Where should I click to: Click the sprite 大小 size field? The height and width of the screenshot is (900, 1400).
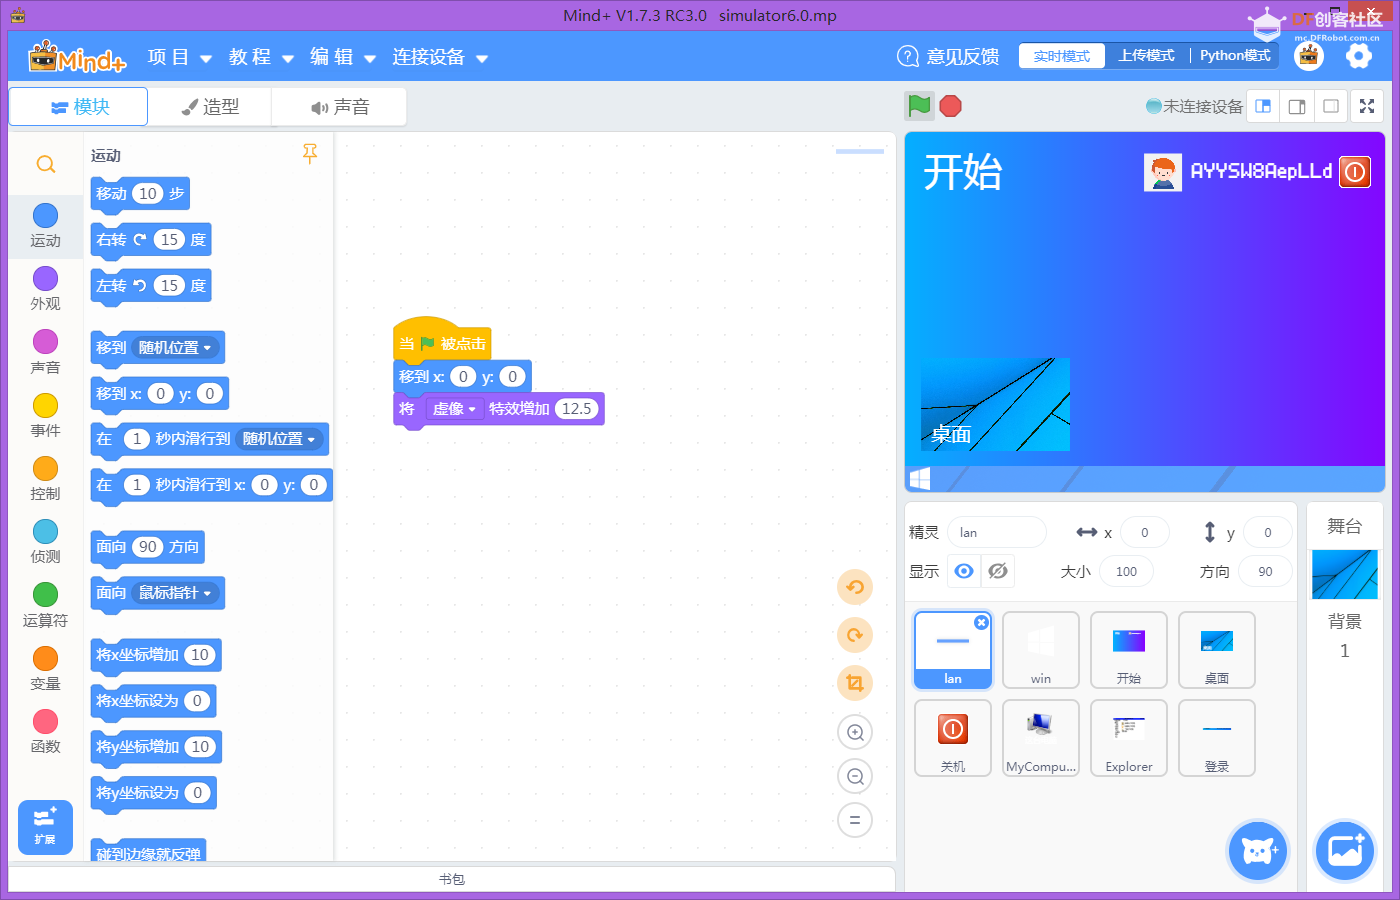[1126, 571]
